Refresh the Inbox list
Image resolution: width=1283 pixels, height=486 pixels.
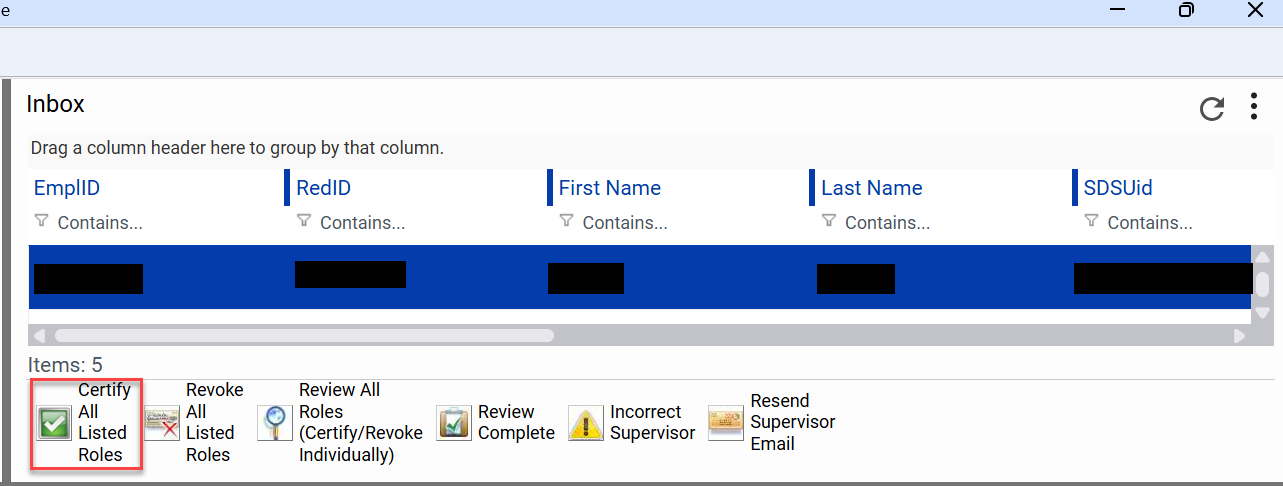point(1212,109)
